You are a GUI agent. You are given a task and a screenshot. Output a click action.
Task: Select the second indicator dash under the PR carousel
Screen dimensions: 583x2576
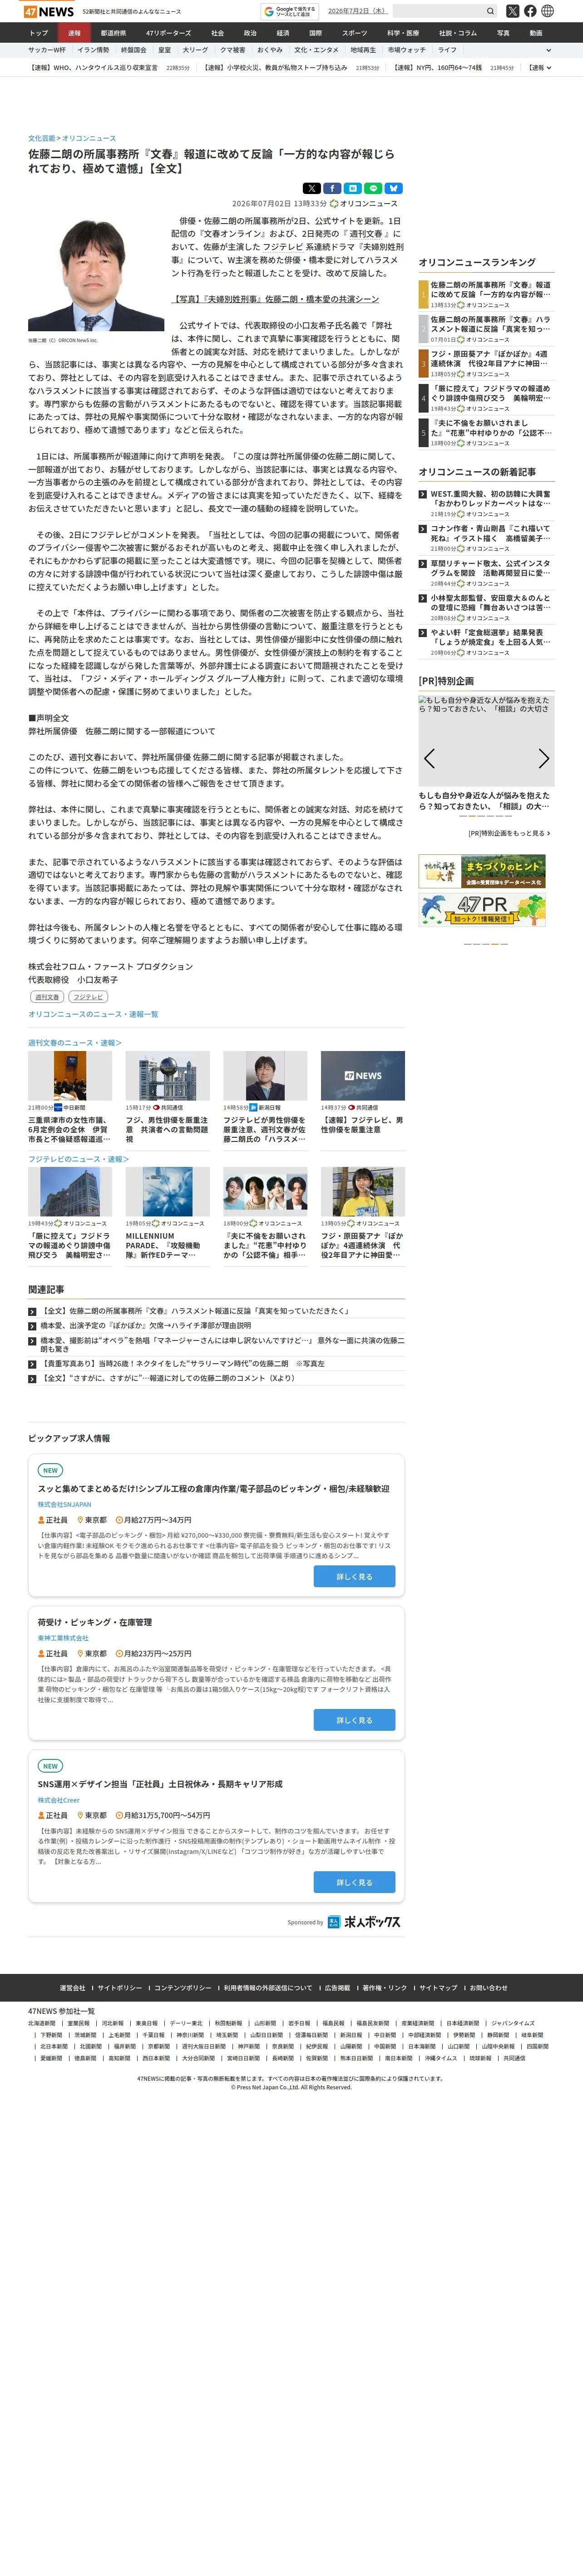[473, 816]
